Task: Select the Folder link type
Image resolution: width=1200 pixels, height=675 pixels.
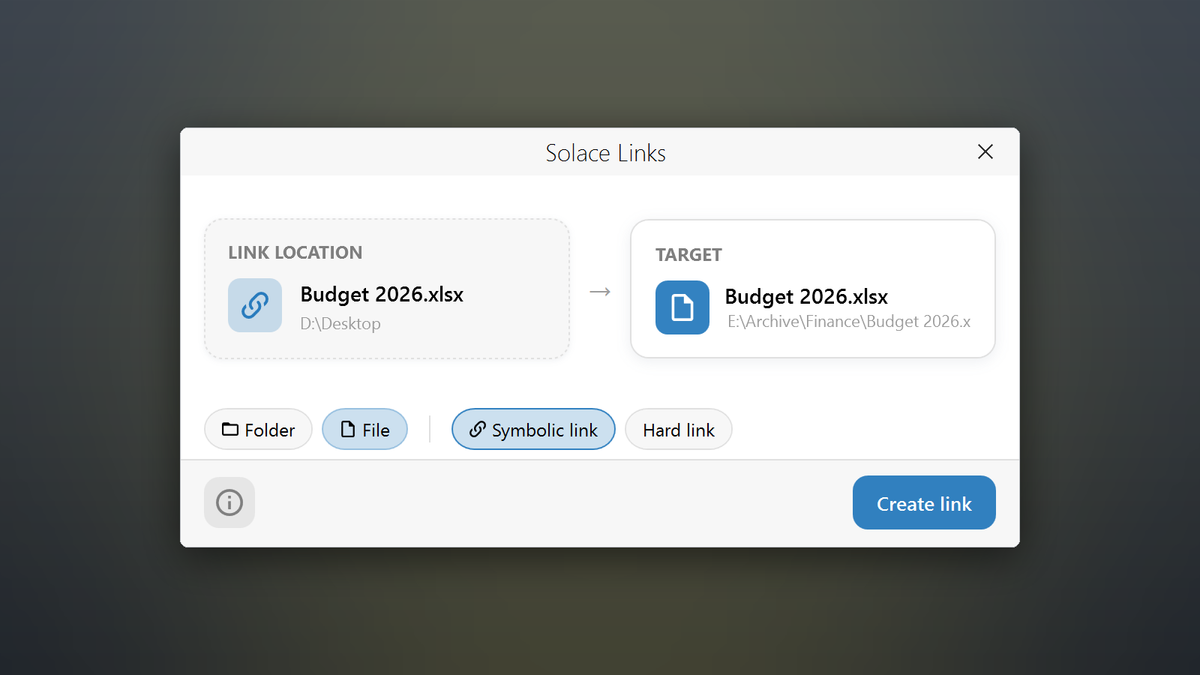Action: tap(258, 430)
